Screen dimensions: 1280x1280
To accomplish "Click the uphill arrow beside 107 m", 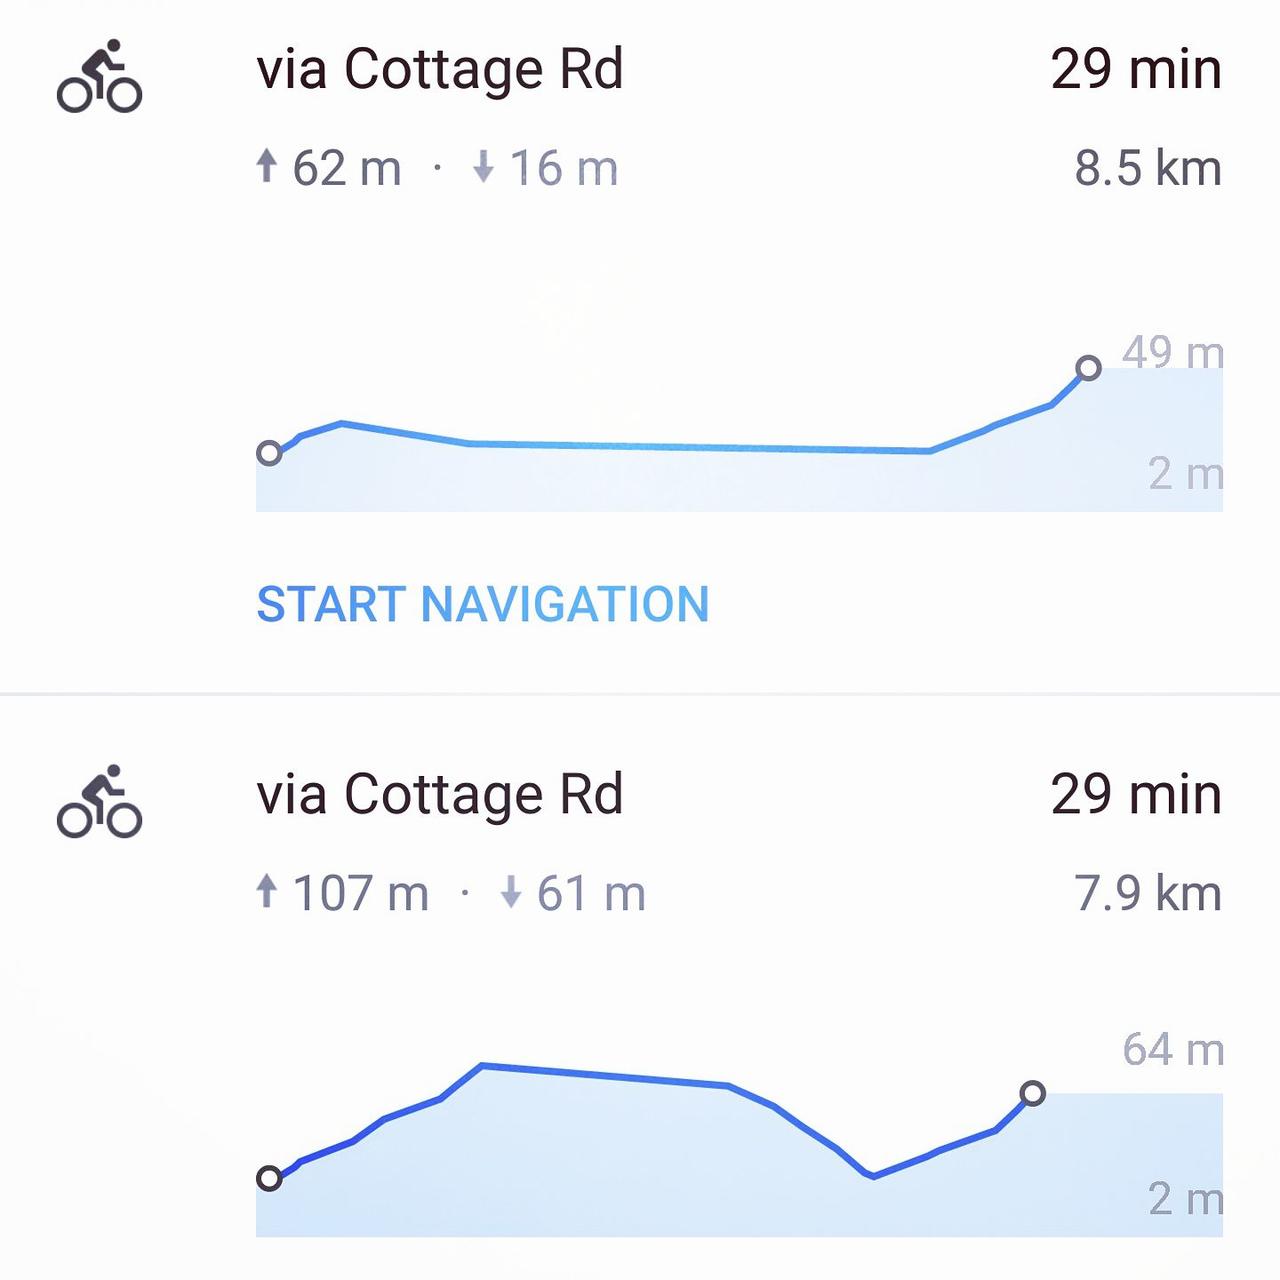I will click(x=266, y=891).
